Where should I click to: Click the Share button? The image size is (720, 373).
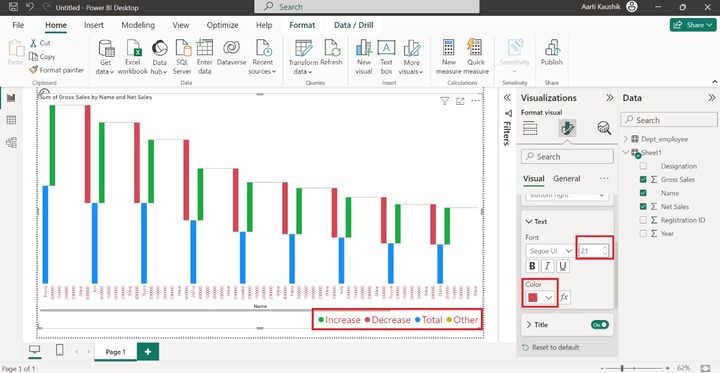click(692, 25)
